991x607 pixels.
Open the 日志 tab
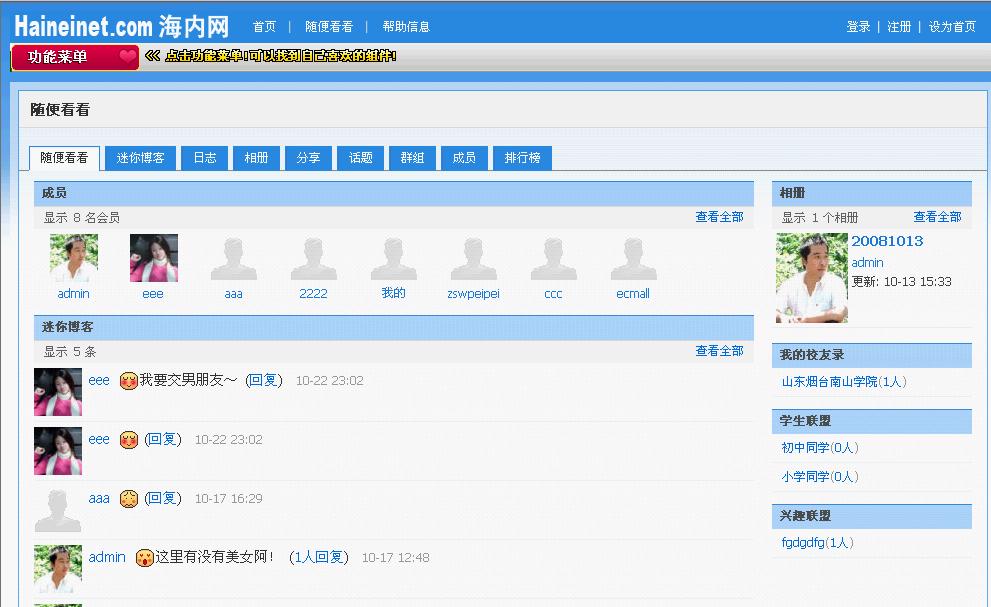point(205,158)
